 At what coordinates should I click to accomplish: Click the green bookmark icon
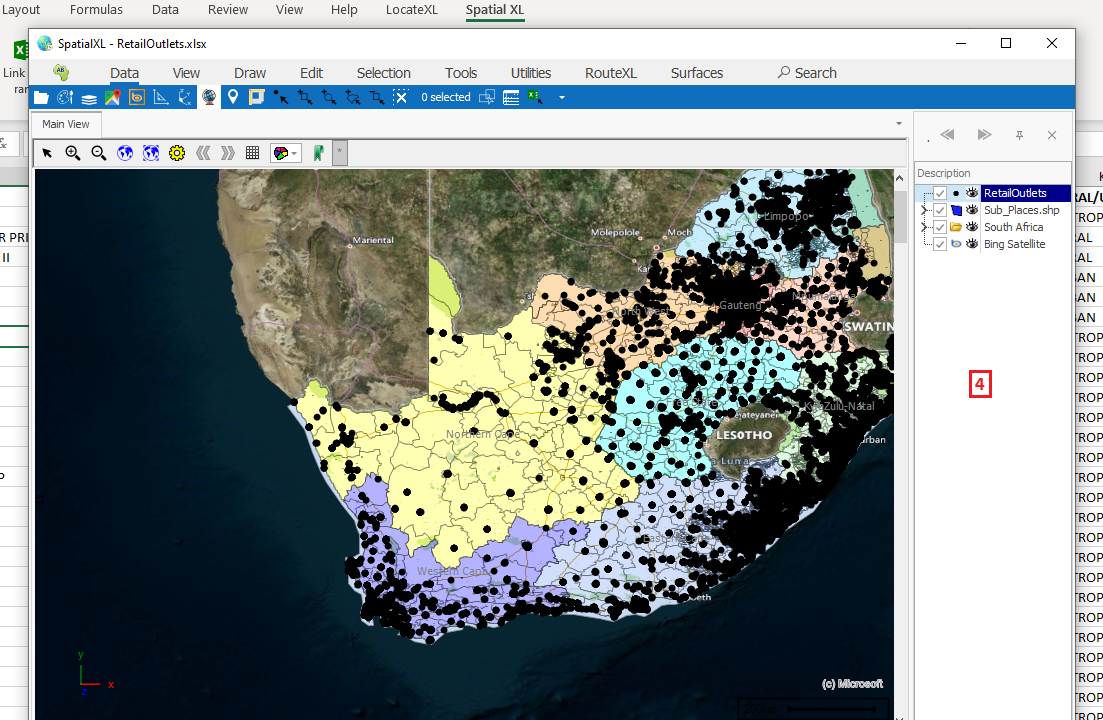pyautogui.click(x=318, y=153)
